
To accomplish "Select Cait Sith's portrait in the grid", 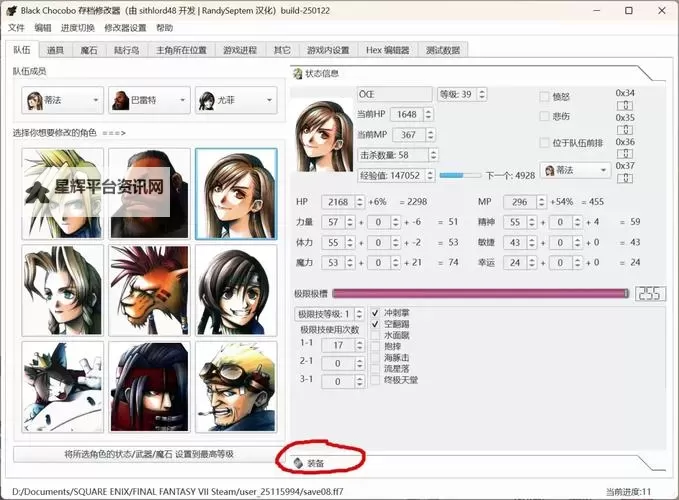I will (x=63, y=387).
